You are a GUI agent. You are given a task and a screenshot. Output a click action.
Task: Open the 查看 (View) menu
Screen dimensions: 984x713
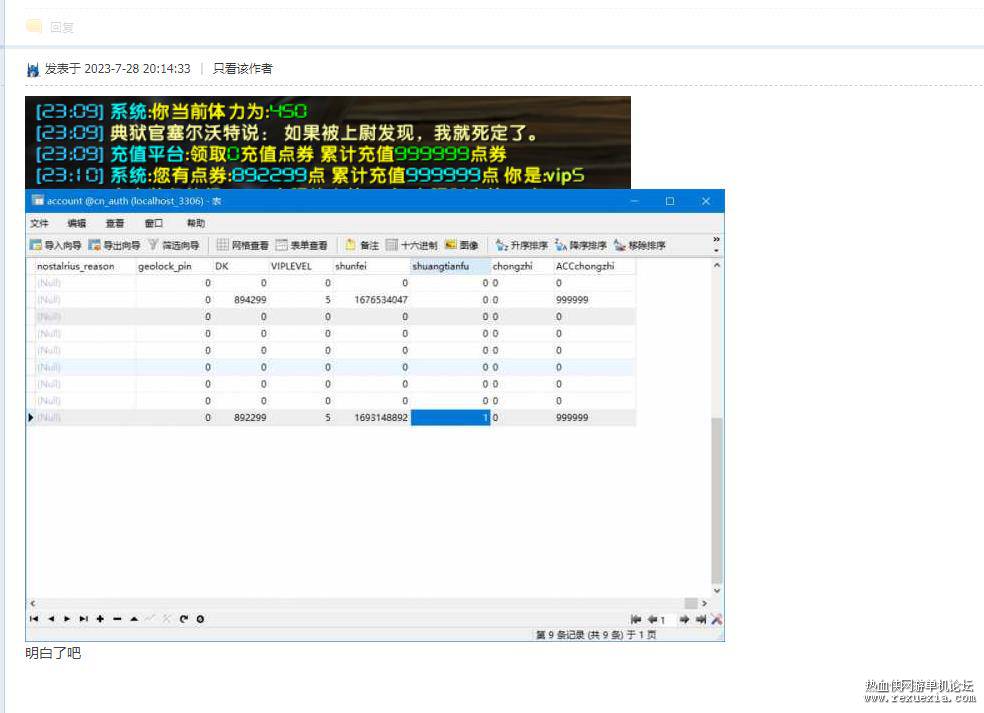tap(114, 223)
